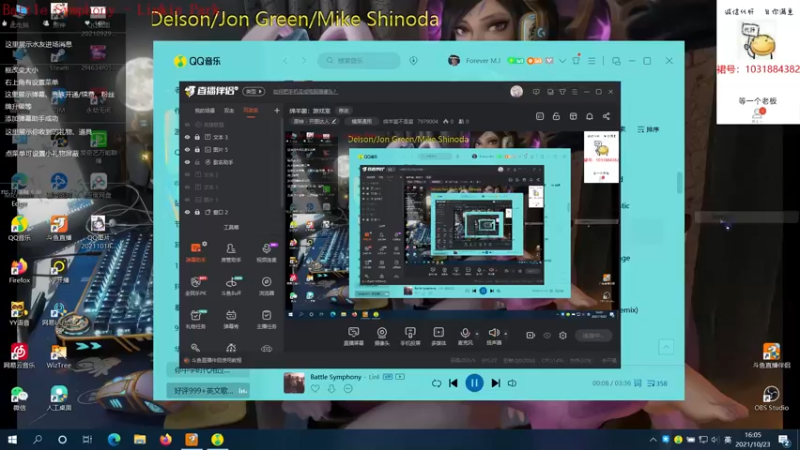800x450 pixels.
Task: Click the QQ Music search field
Action: (x=359, y=61)
